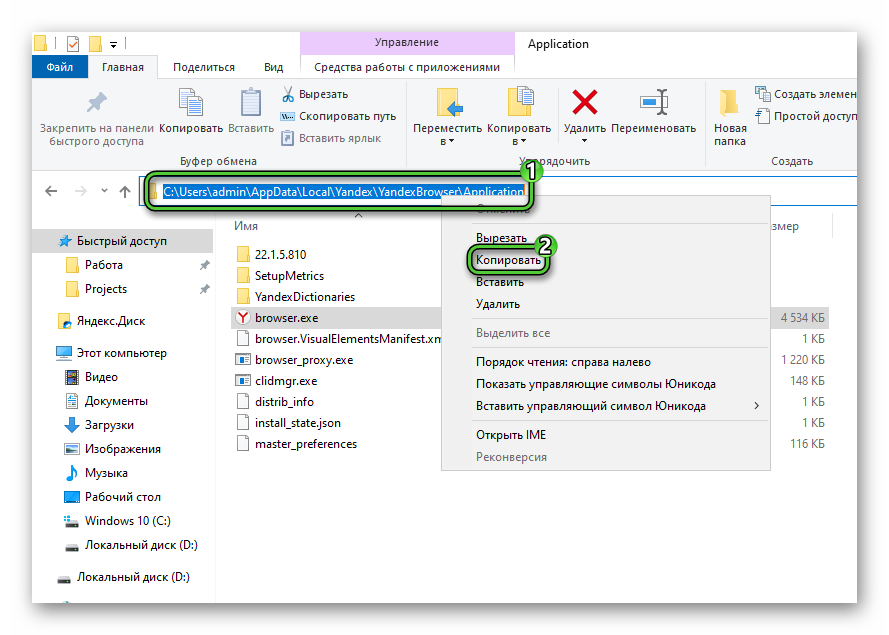Click the Copy icon in Clipboard group
This screenshot has height=635, width=889.
(190, 103)
